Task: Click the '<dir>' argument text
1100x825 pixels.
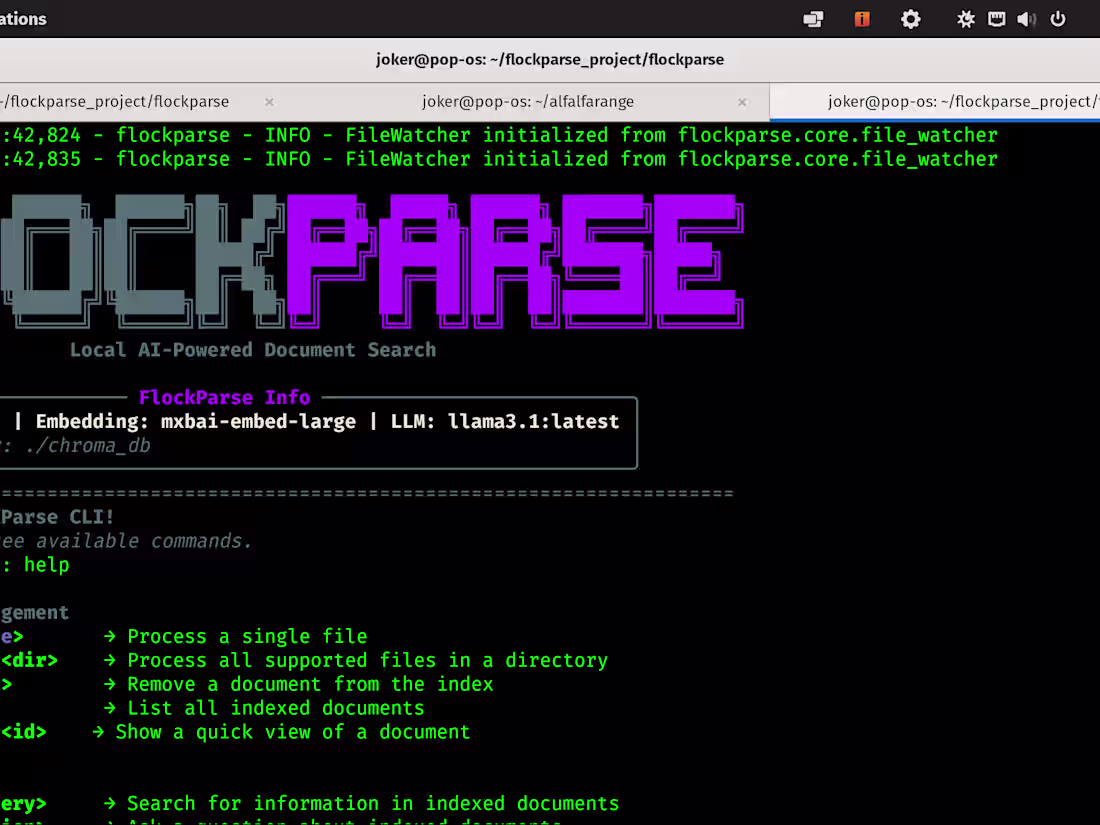Action: pos(29,660)
